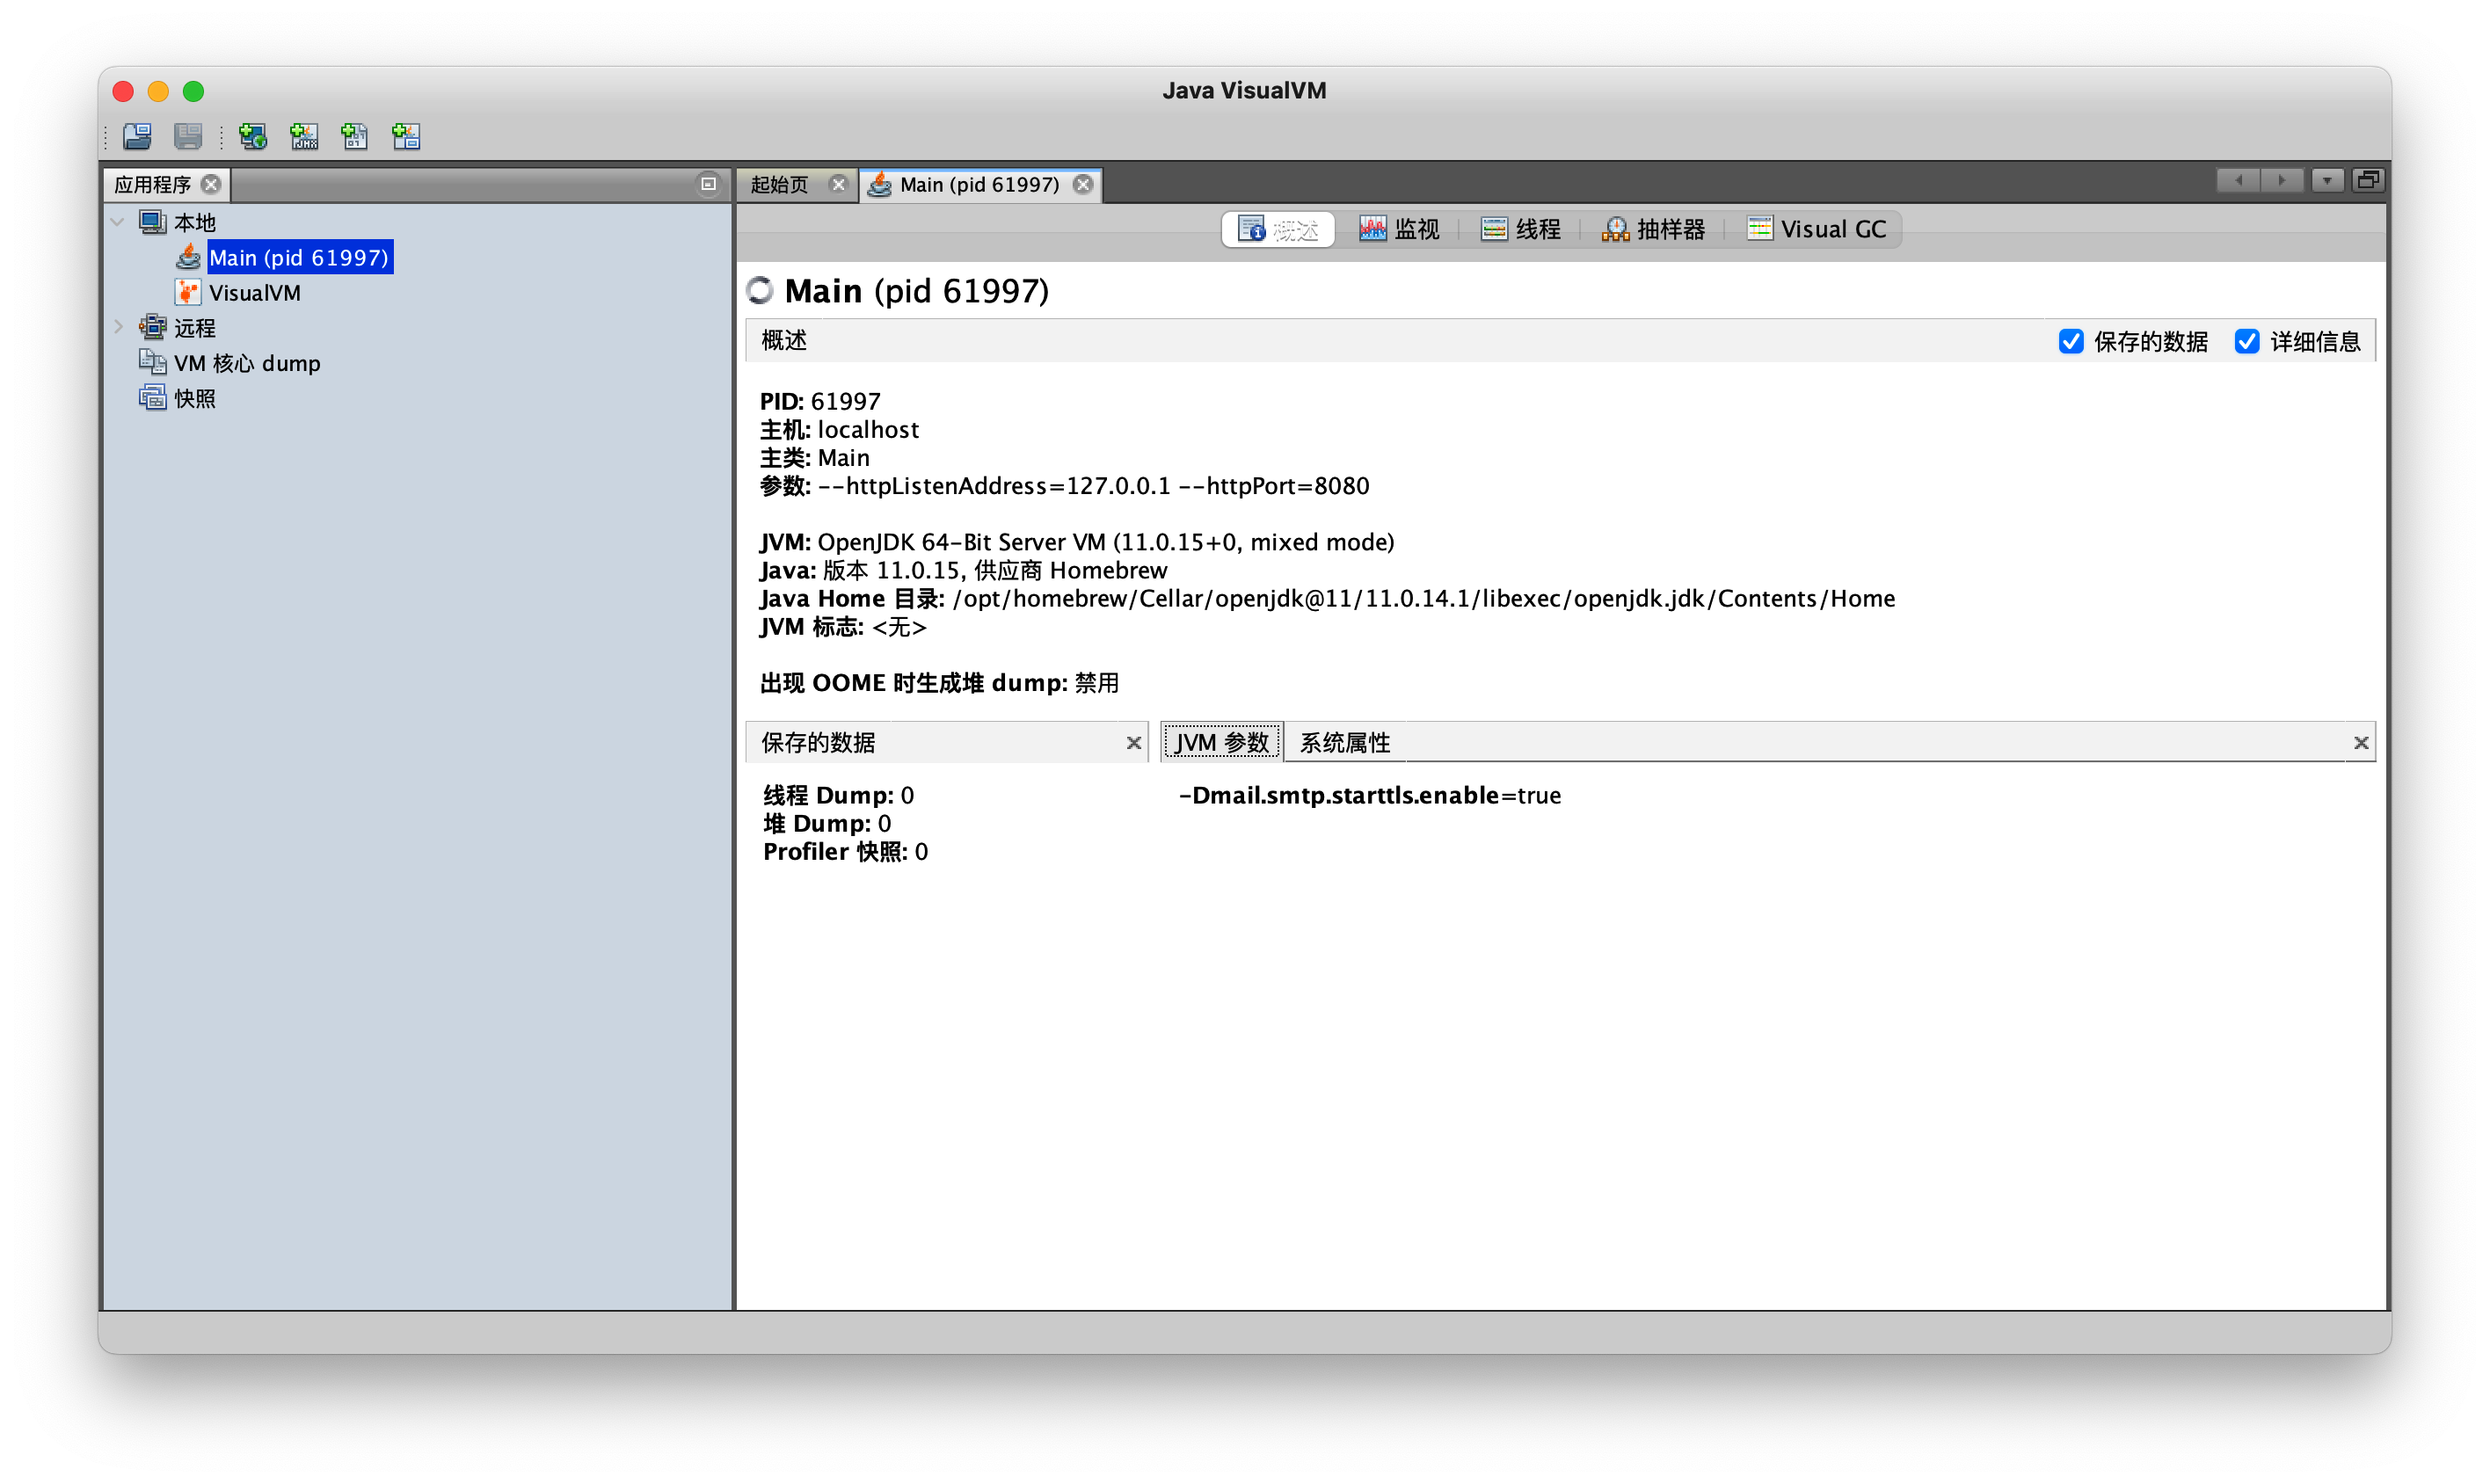Close the 保存的数据 section

pos(1133,742)
